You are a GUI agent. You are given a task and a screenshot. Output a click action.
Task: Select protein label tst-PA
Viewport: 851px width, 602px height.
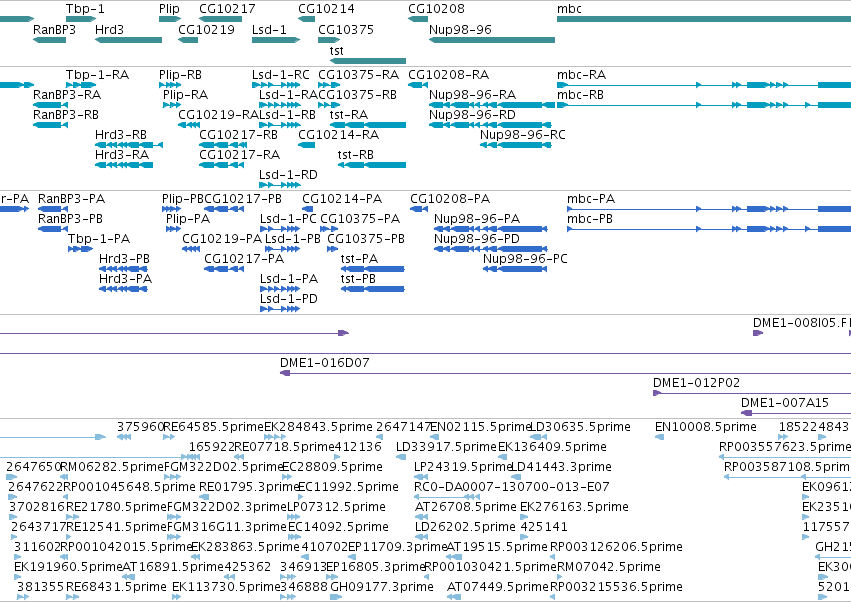[x=359, y=259]
